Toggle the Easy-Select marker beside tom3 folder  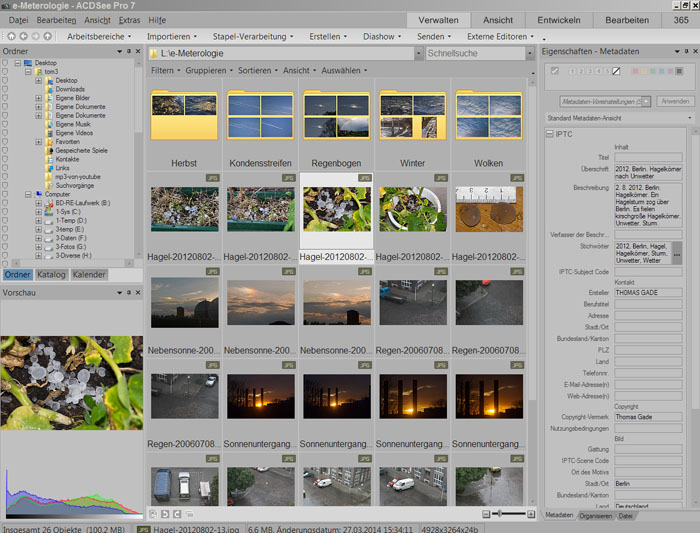(x=5, y=72)
